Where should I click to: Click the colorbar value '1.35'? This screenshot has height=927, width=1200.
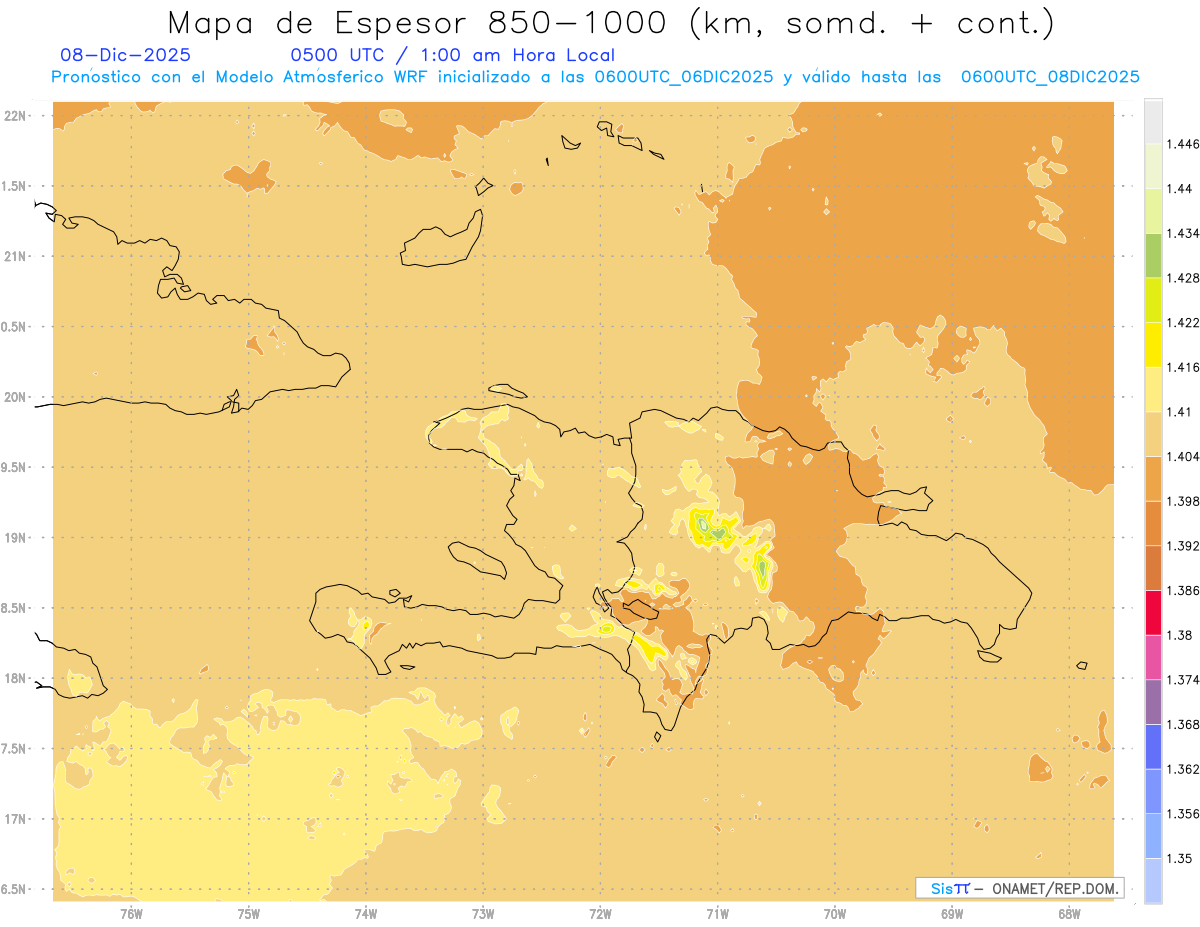pos(1180,858)
